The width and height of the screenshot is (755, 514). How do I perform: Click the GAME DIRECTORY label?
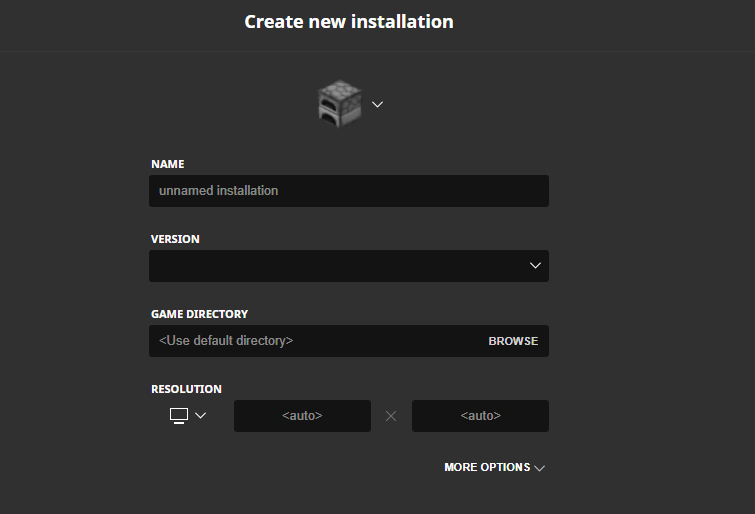click(x=199, y=314)
